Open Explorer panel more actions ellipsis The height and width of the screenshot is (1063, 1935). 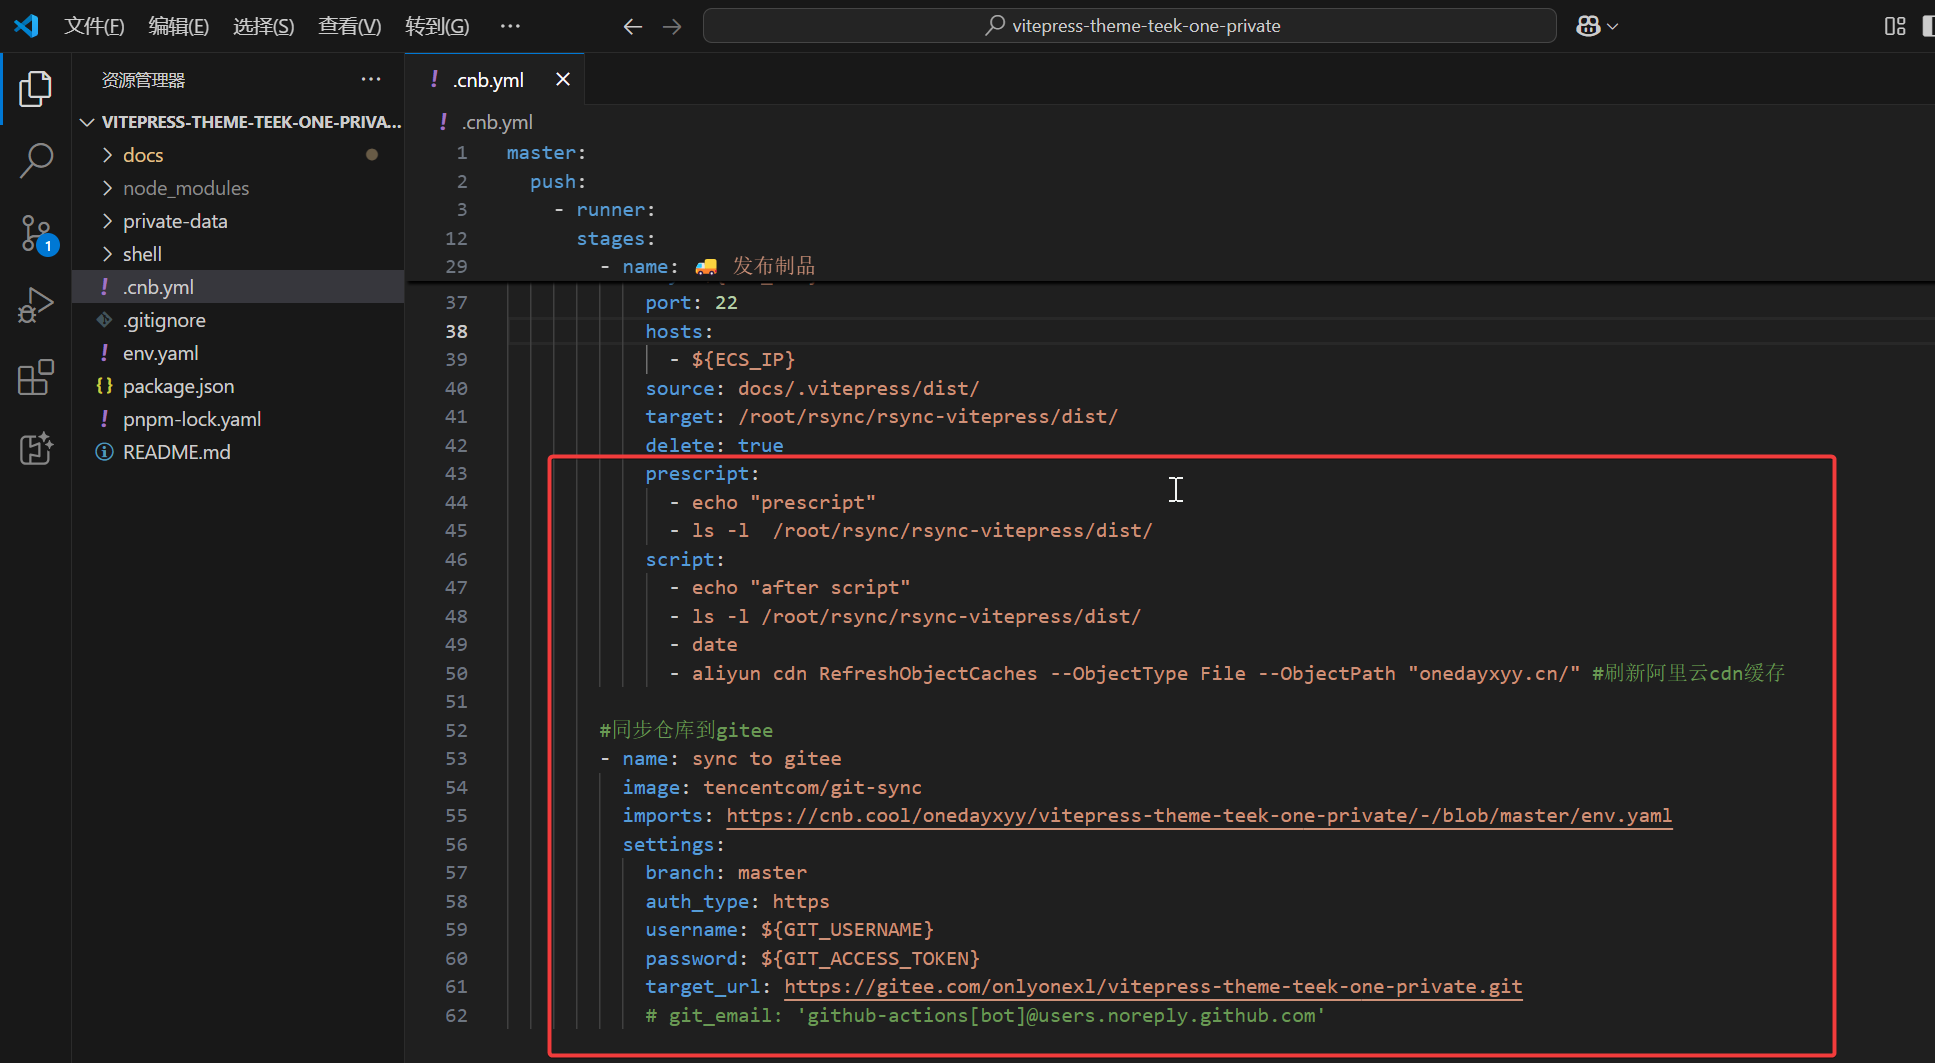[x=371, y=79]
